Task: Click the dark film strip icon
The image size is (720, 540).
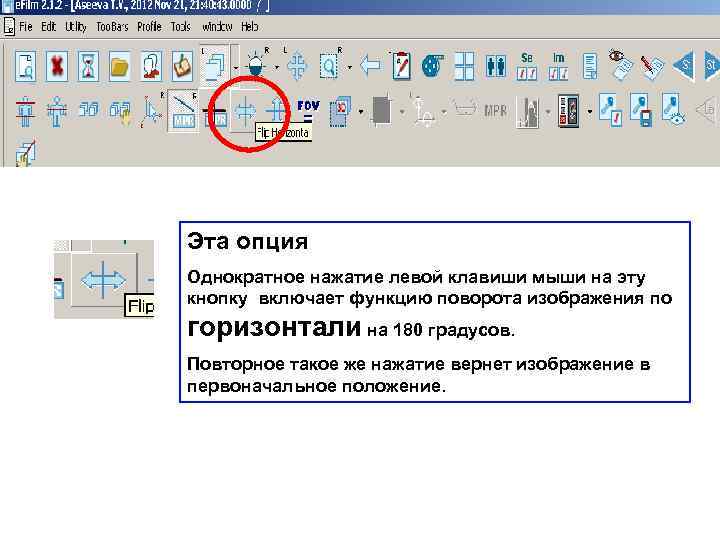Action: (568, 111)
